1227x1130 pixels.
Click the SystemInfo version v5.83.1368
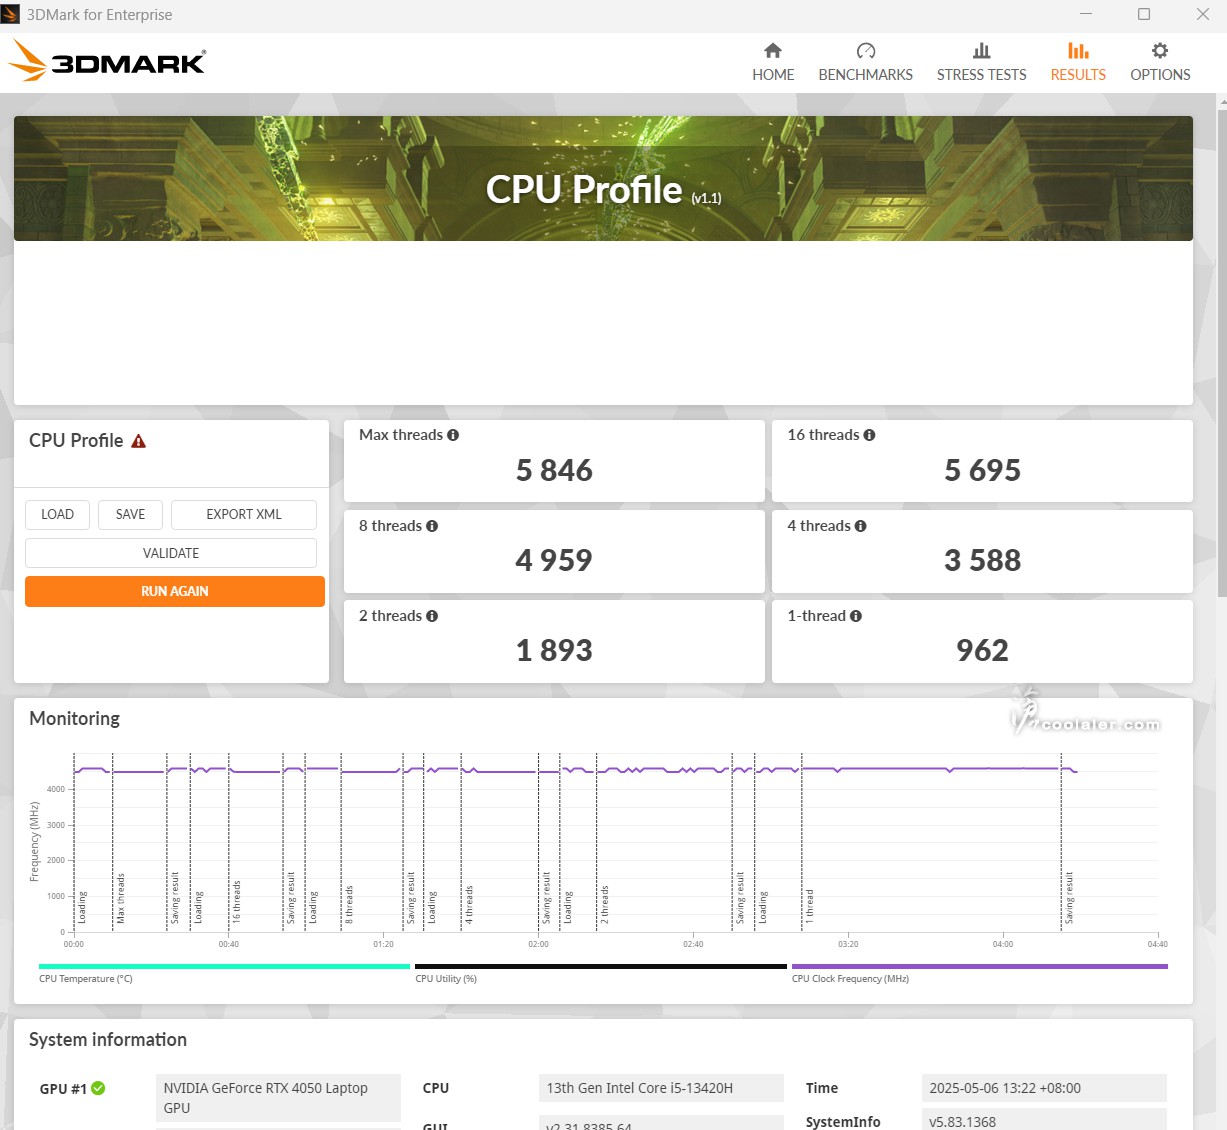(1044, 1121)
